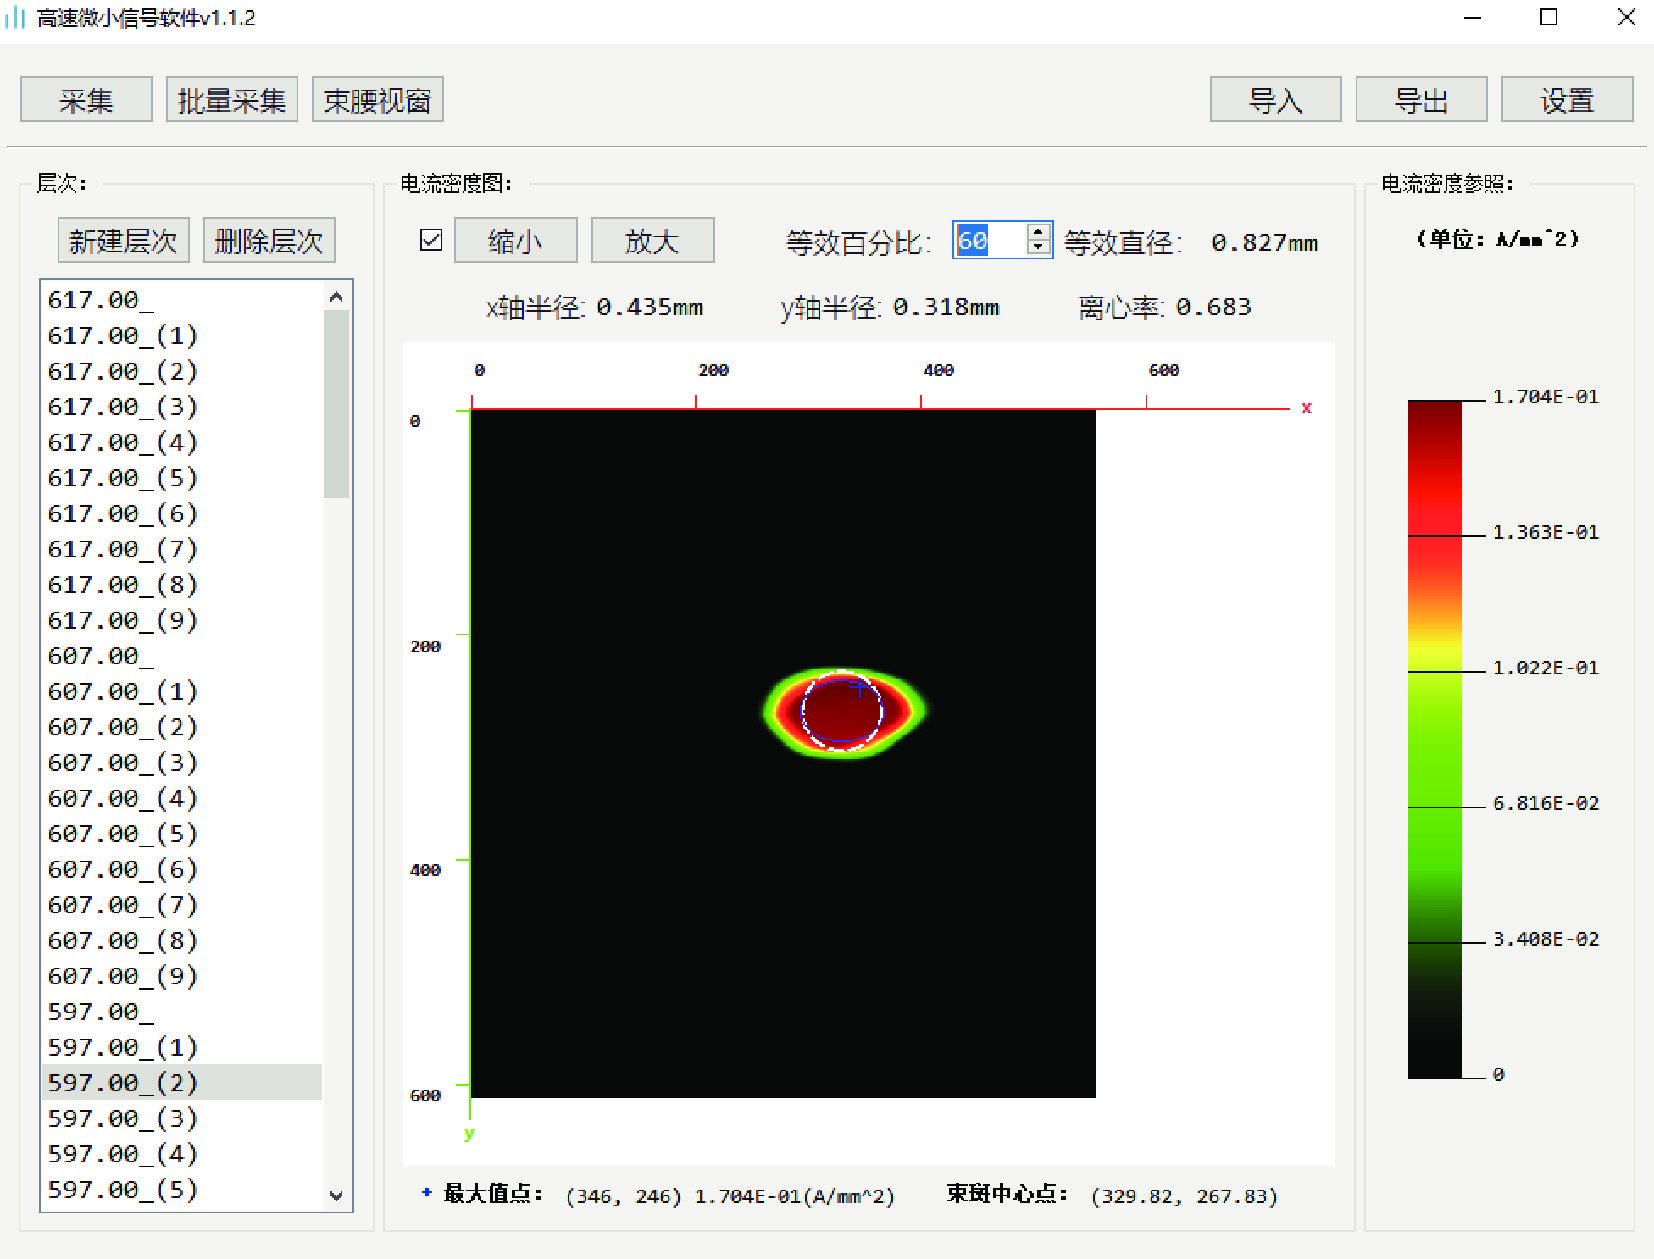Select layer 607.00_(3)
The width and height of the screenshot is (1654, 1259).
point(182,762)
